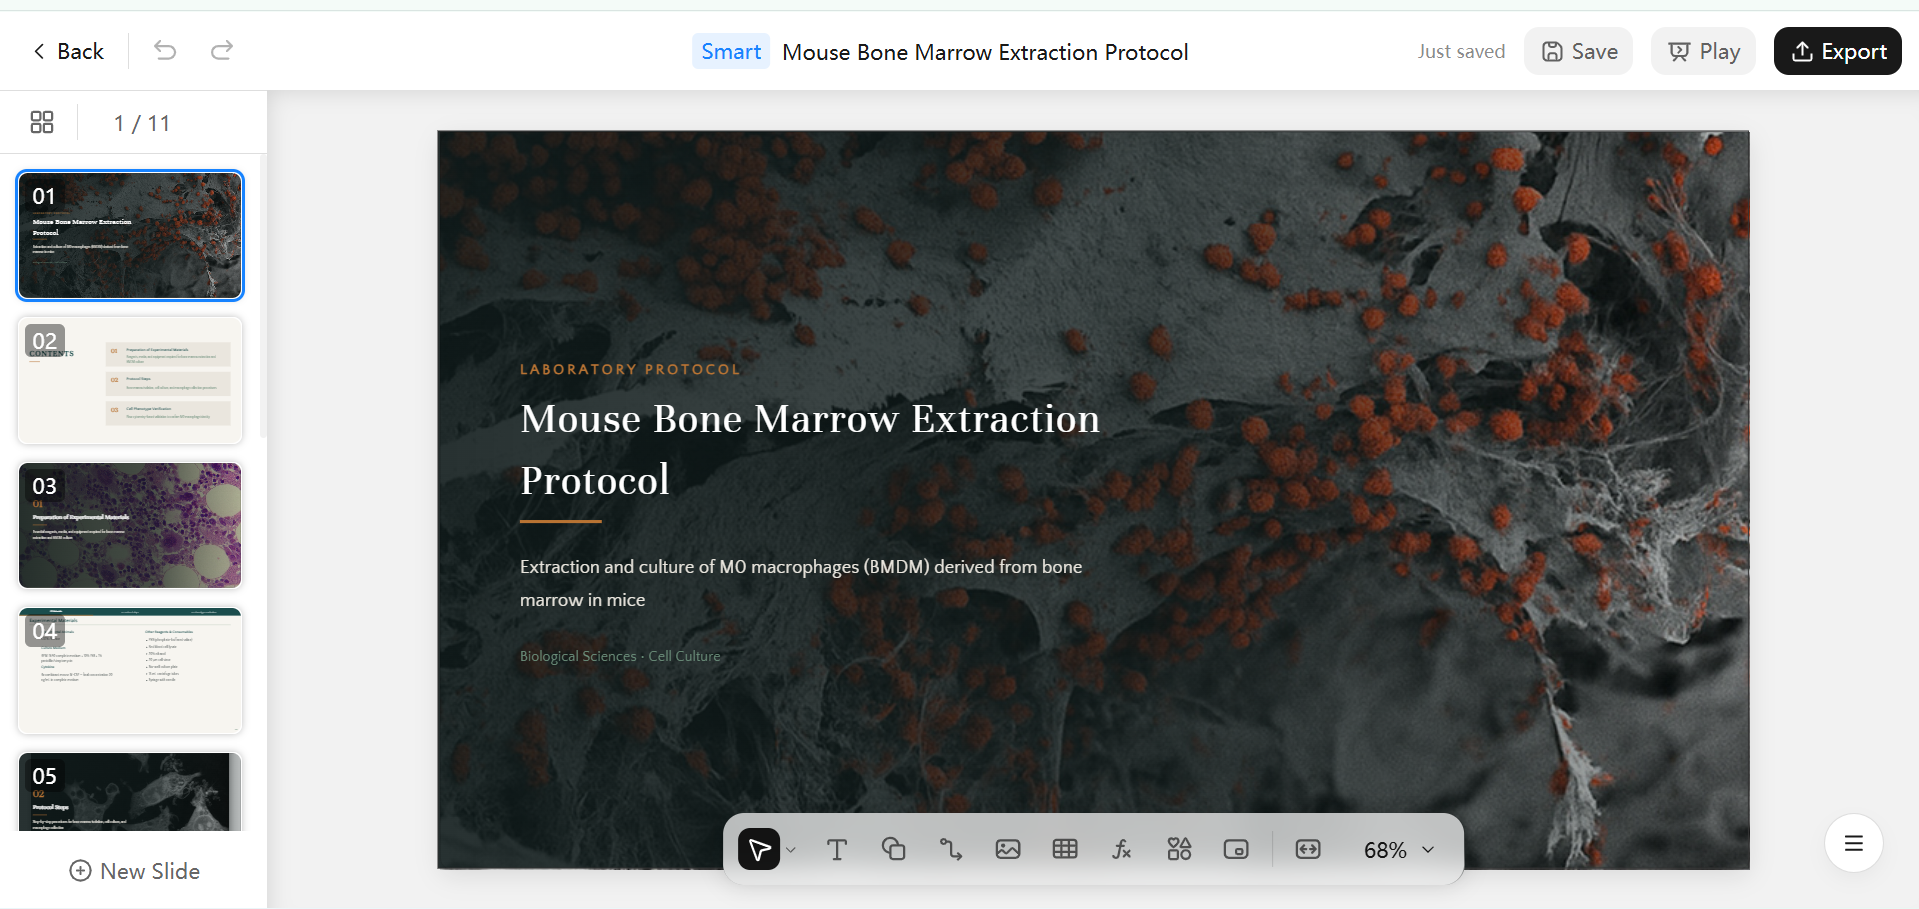Select the 'LABORATORY PROTOCOL' label text
Image resolution: width=1919 pixels, height=909 pixels.
(630, 369)
